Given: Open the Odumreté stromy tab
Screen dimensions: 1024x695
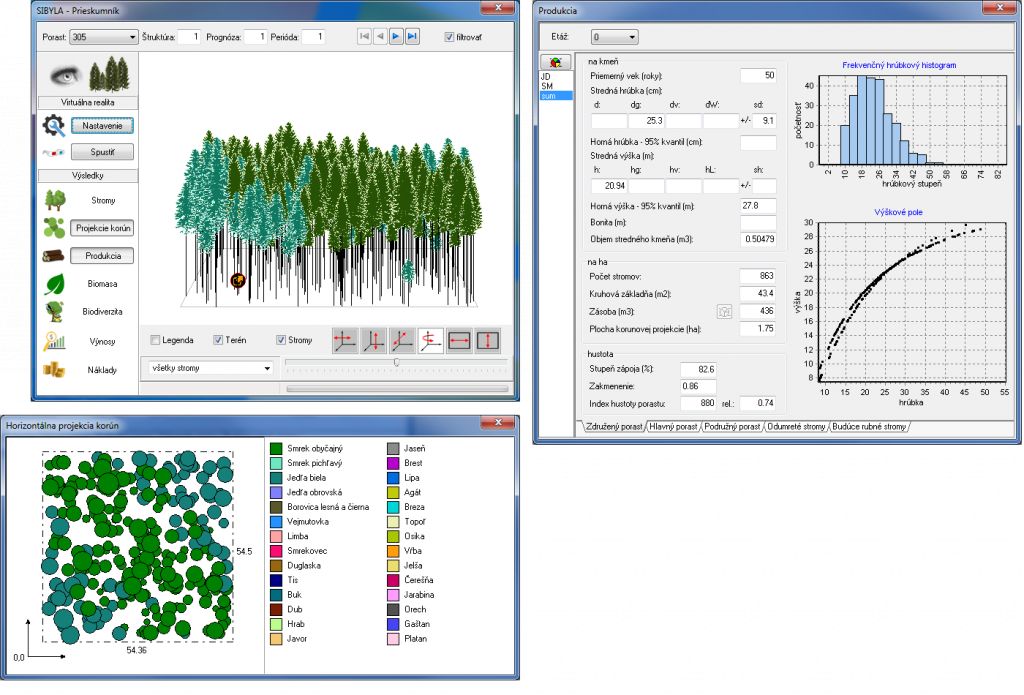Looking at the screenshot, I should [796, 426].
